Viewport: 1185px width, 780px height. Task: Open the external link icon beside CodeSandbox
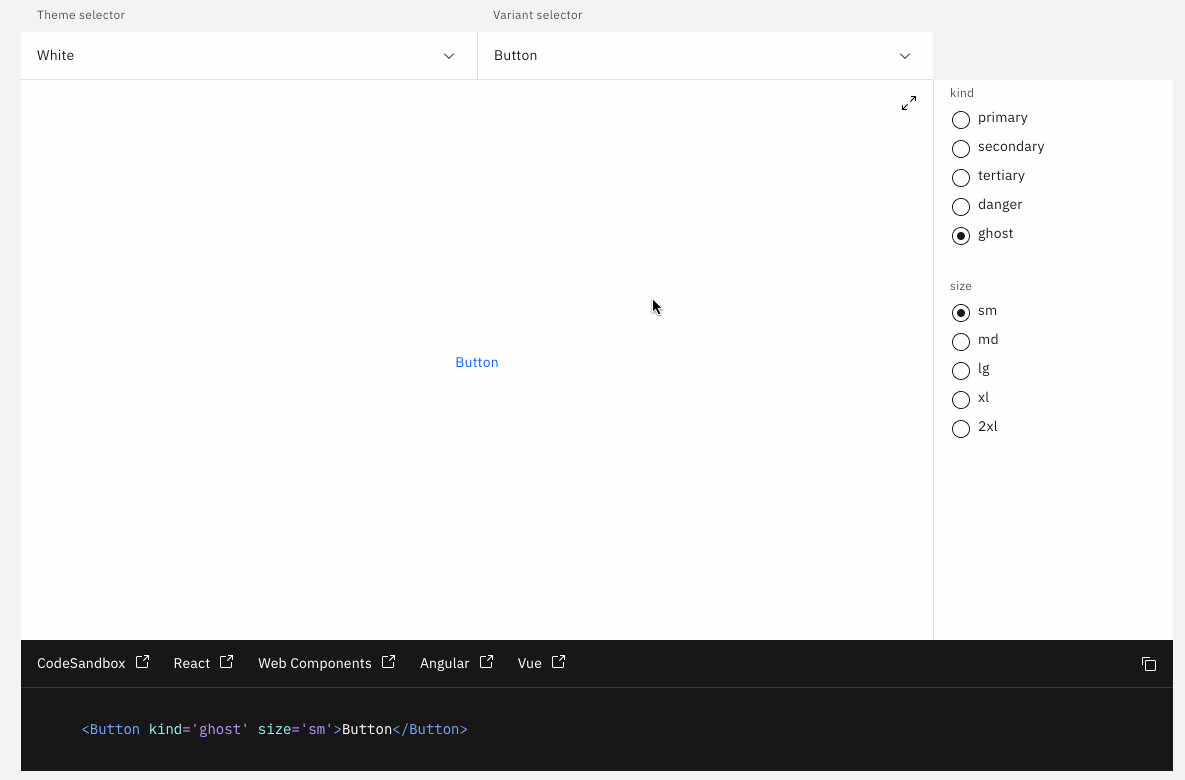click(142, 661)
